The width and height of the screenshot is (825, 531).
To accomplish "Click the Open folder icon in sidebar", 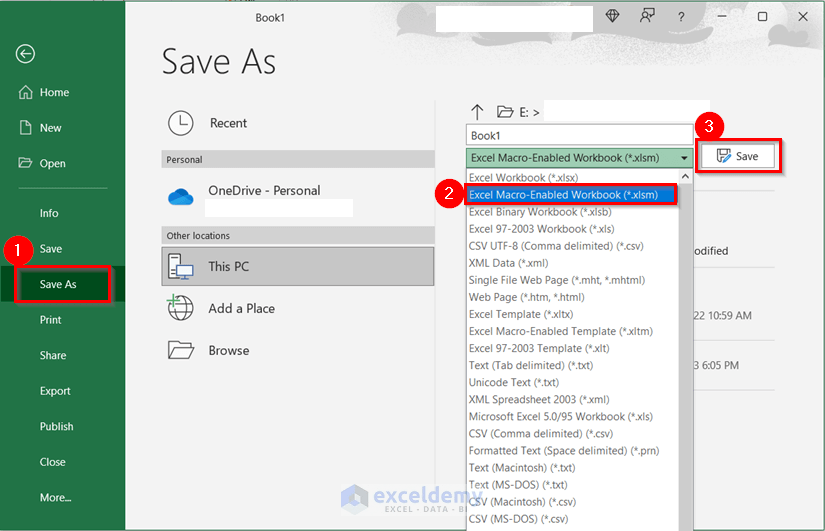I will coord(25,163).
